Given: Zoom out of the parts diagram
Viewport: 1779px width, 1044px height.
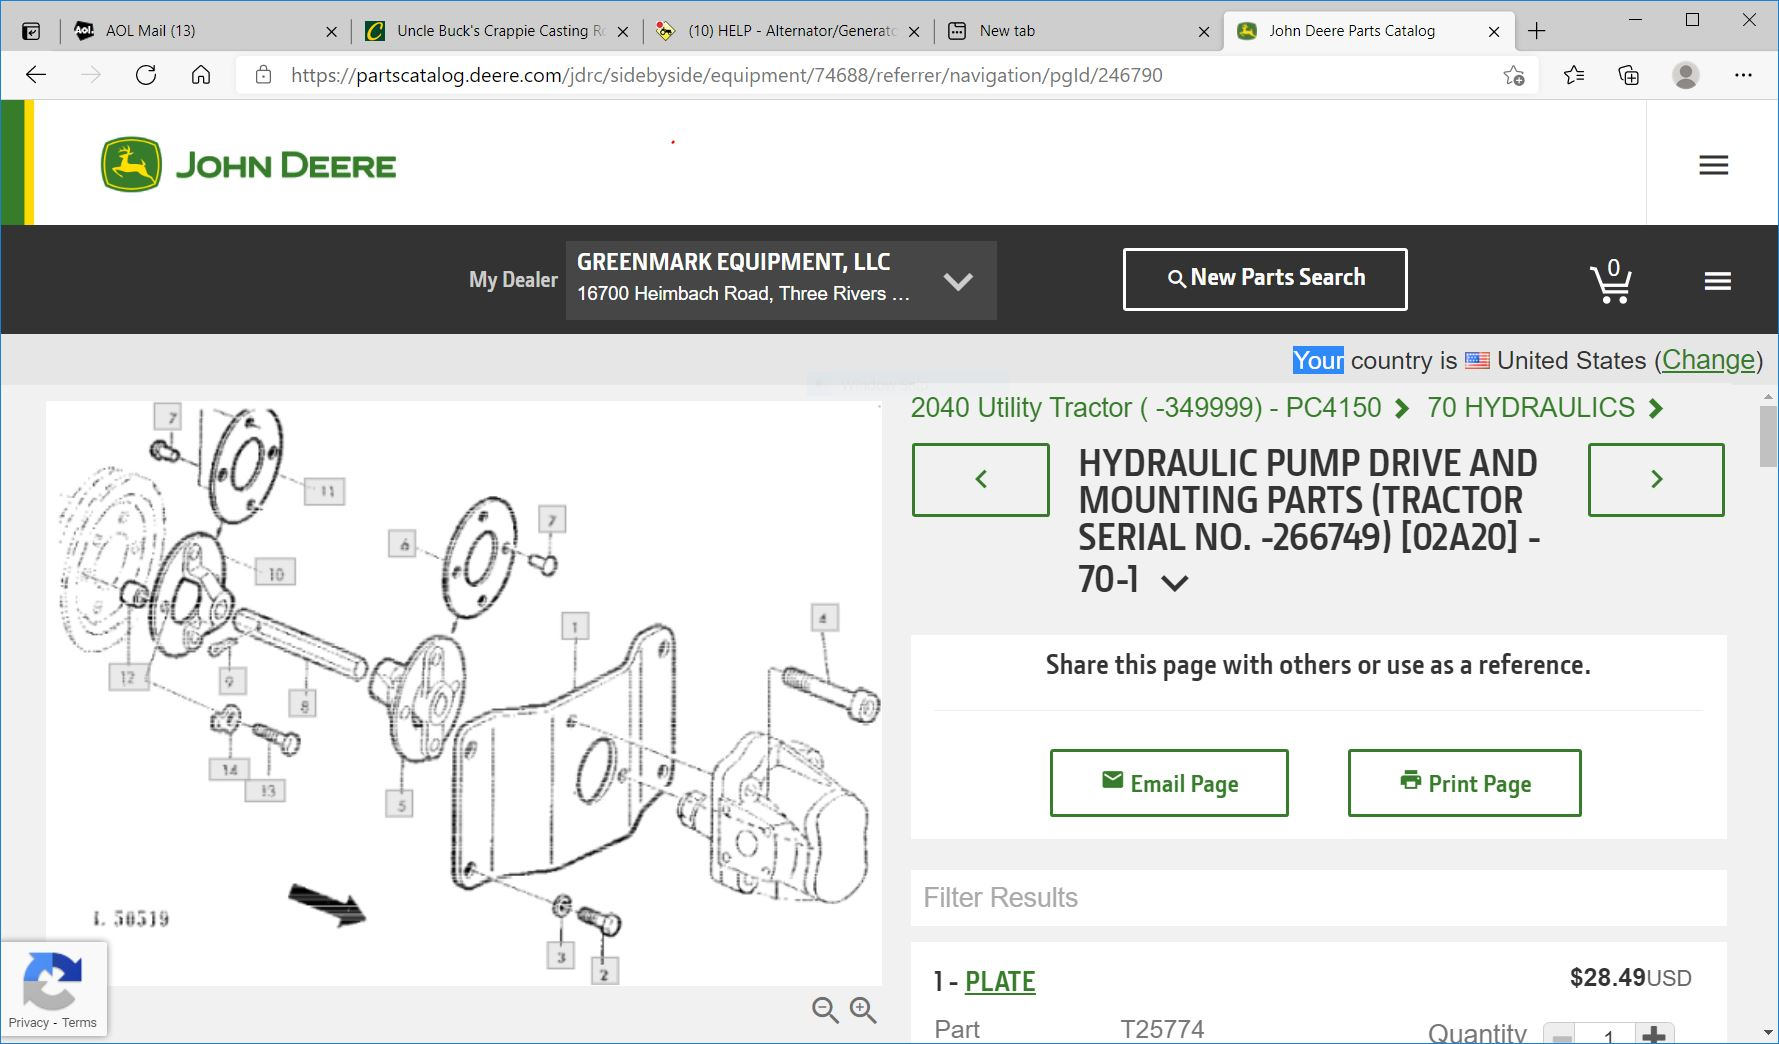Looking at the screenshot, I should point(825,1010).
